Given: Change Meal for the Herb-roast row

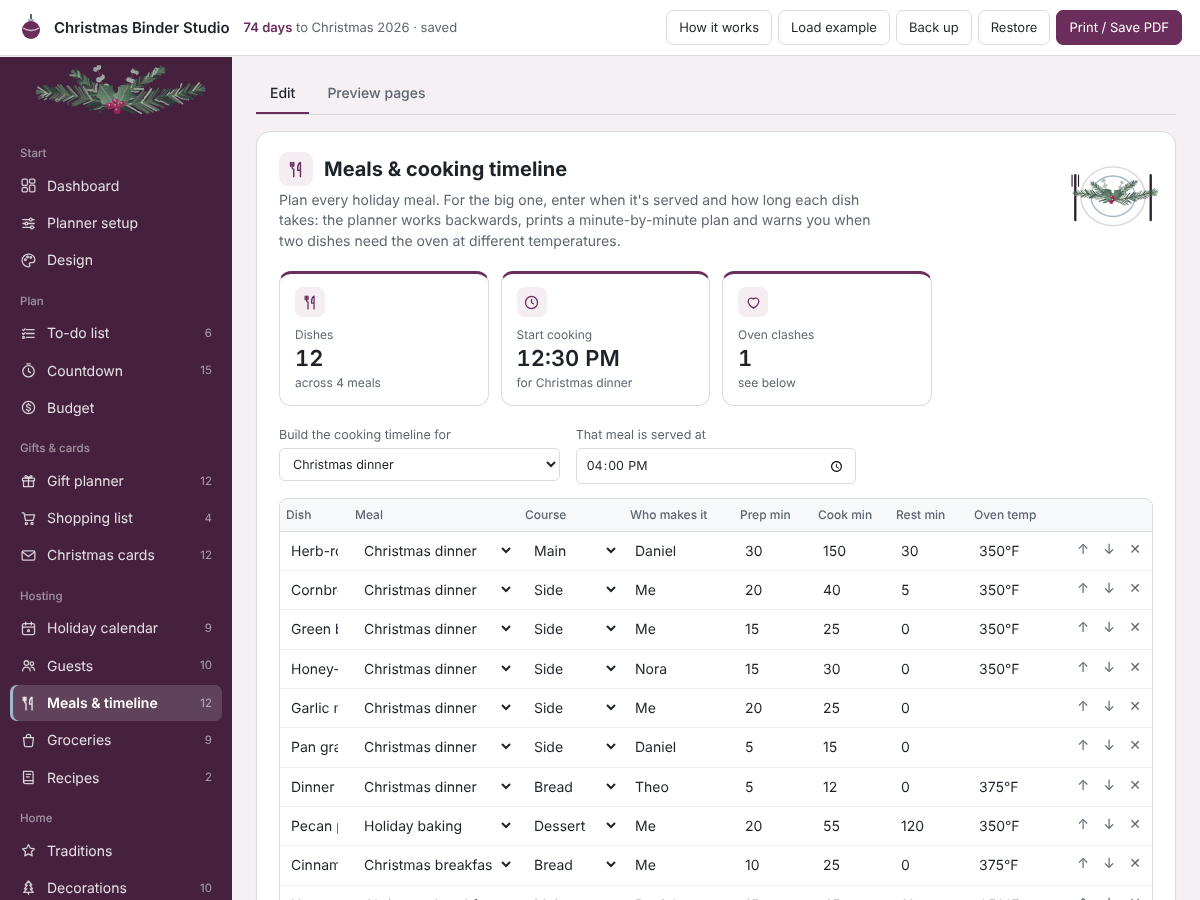Looking at the screenshot, I should [437, 551].
